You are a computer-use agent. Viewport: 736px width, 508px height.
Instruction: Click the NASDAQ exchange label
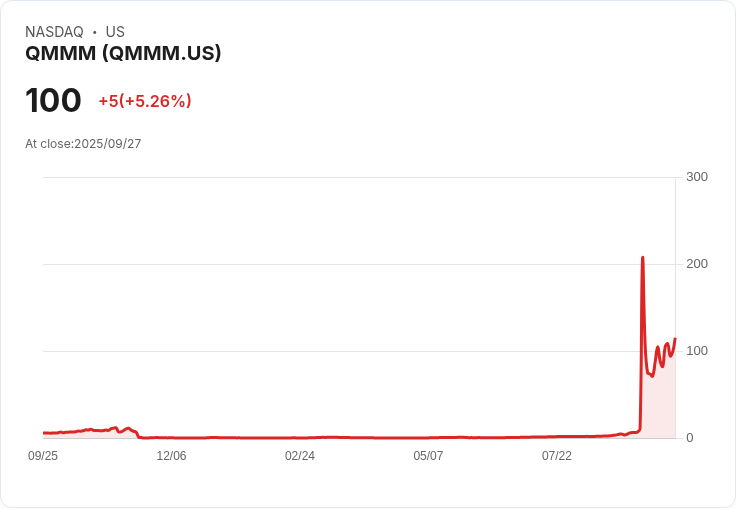click(x=54, y=32)
